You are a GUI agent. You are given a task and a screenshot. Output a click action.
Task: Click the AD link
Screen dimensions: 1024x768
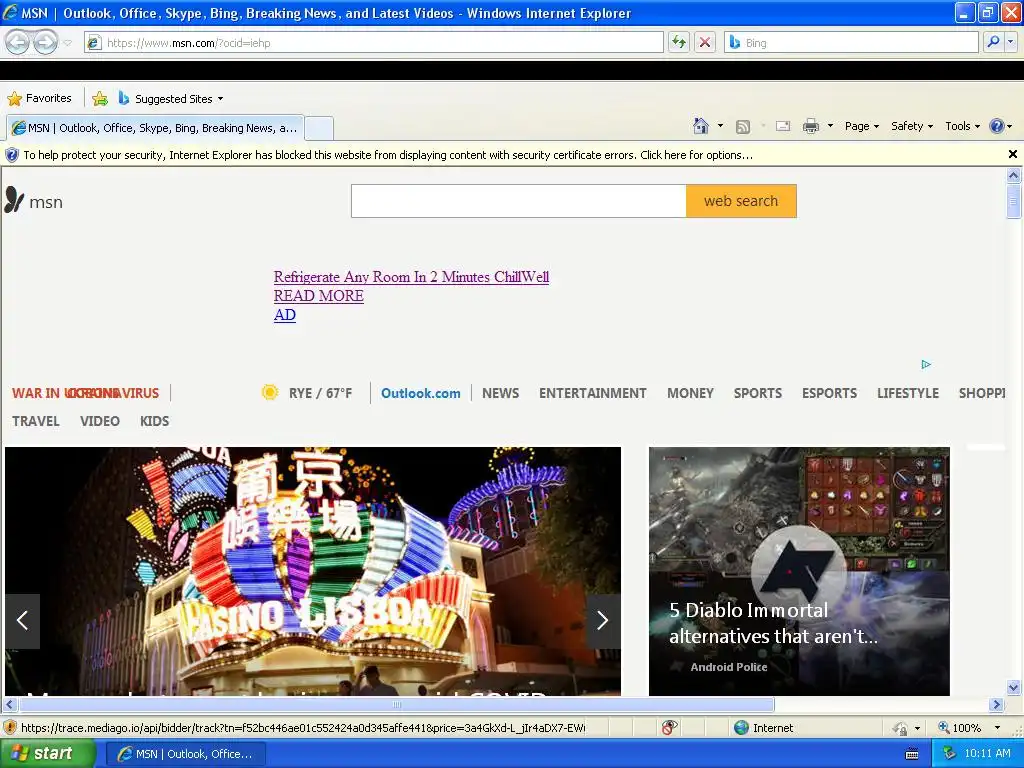click(x=285, y=315)
